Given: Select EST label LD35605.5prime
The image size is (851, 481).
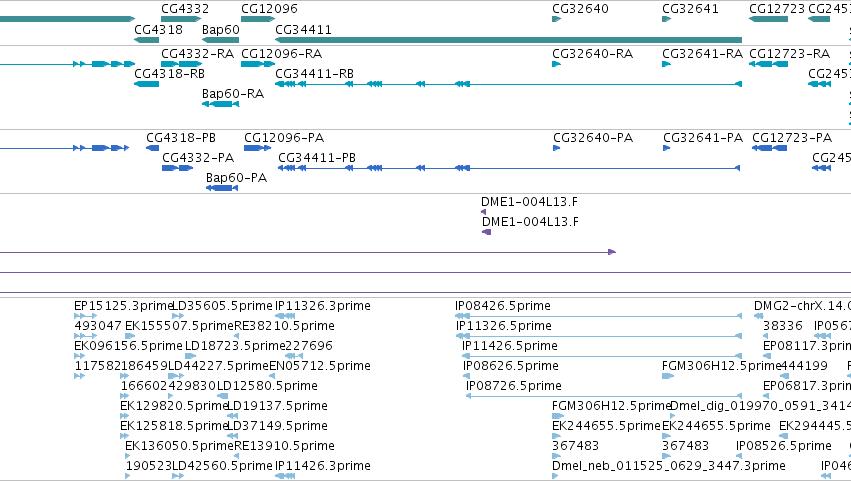Looking at the screenshot, I should (x=222, y=306).
